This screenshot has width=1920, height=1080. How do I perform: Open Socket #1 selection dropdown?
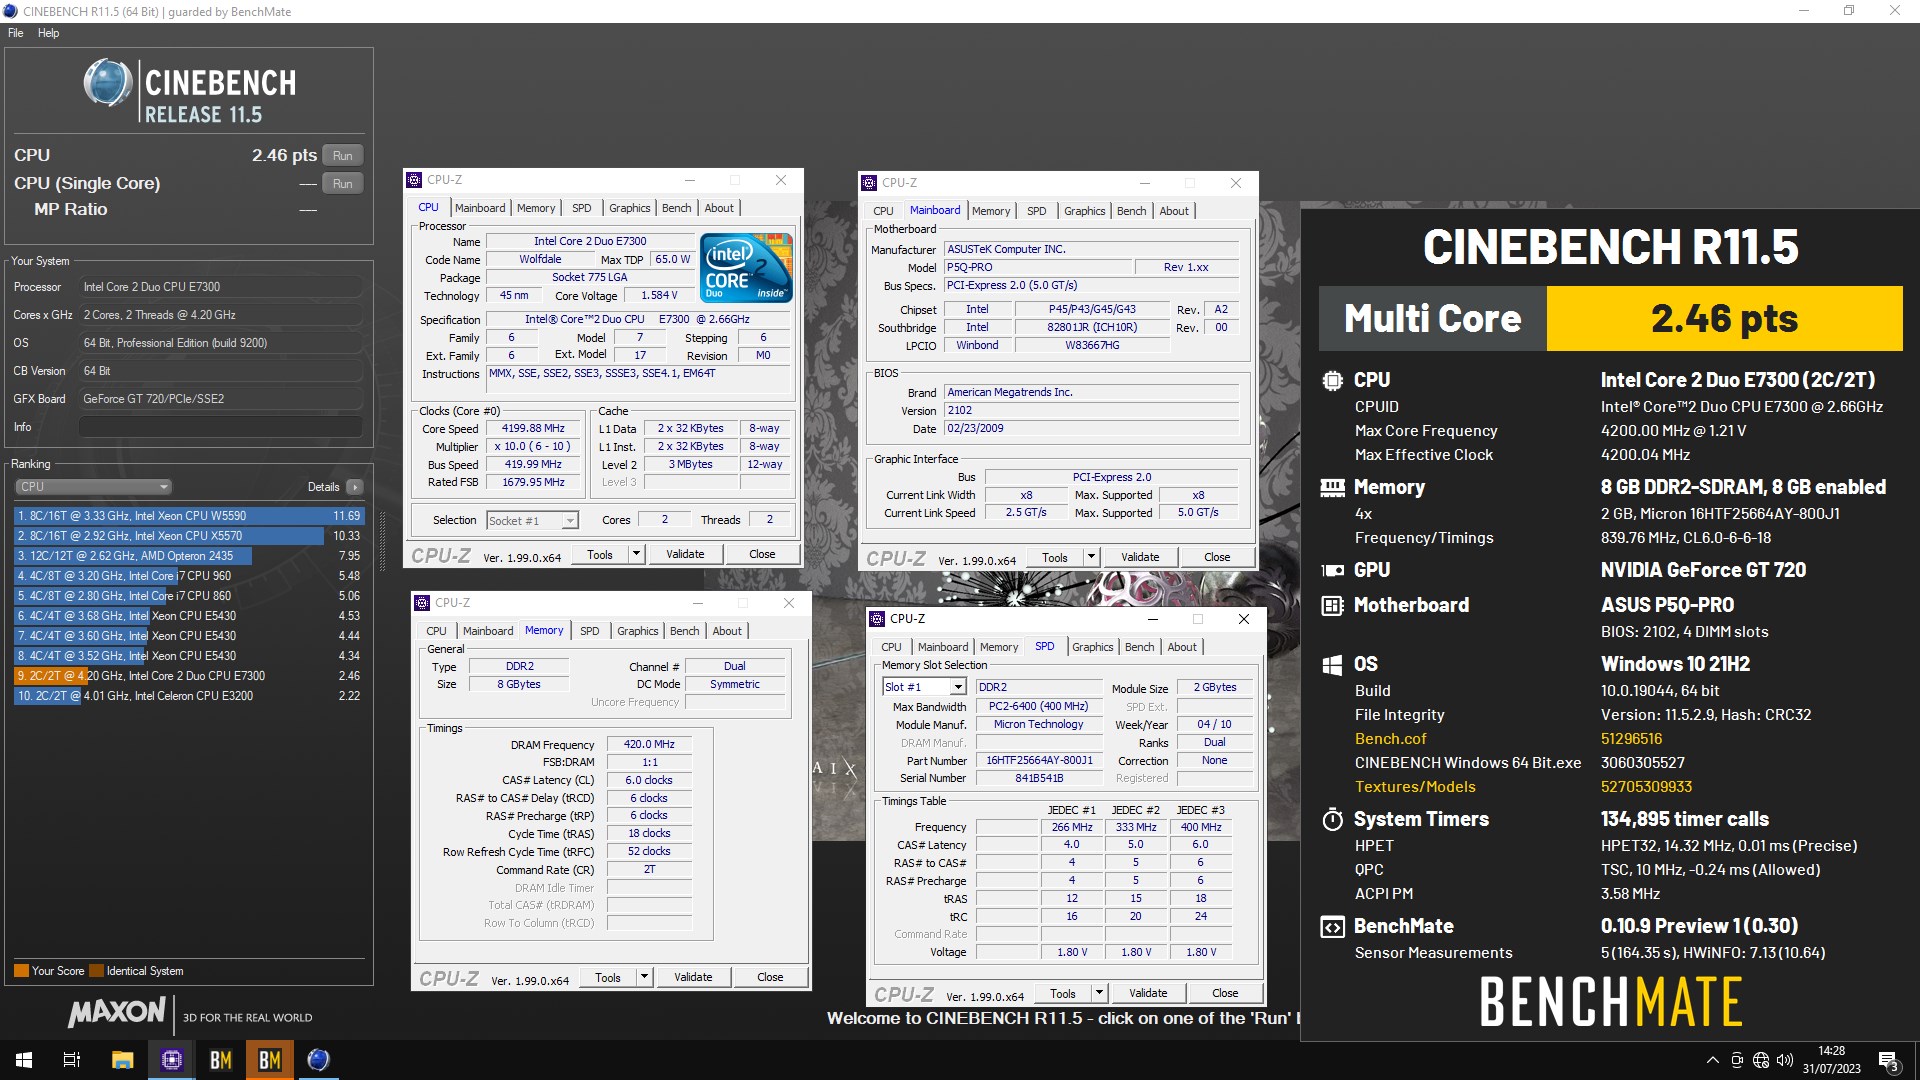coord(532,520)
